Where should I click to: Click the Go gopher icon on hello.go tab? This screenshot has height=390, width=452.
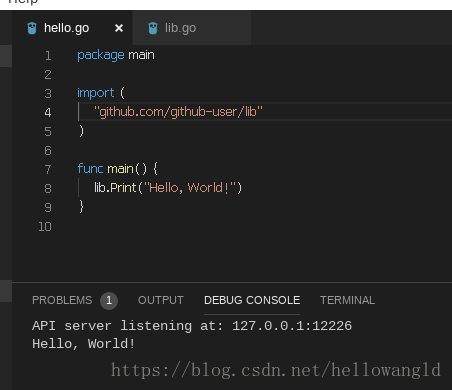point(32,28)
